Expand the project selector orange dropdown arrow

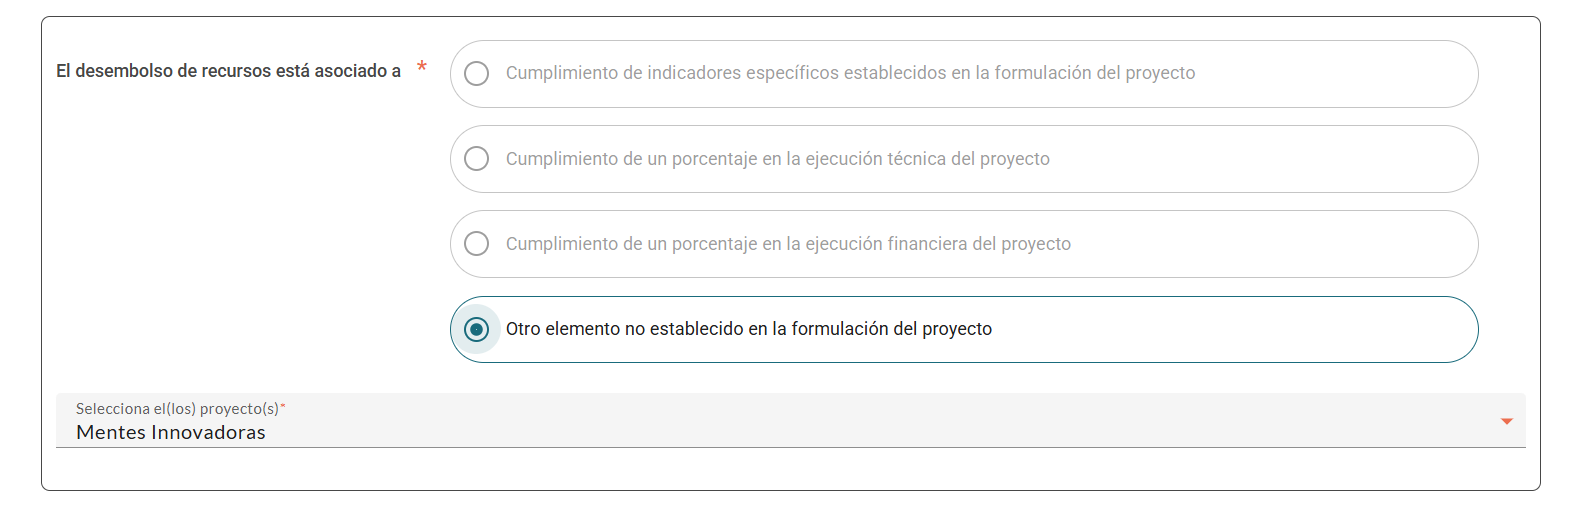(1506, 422)
